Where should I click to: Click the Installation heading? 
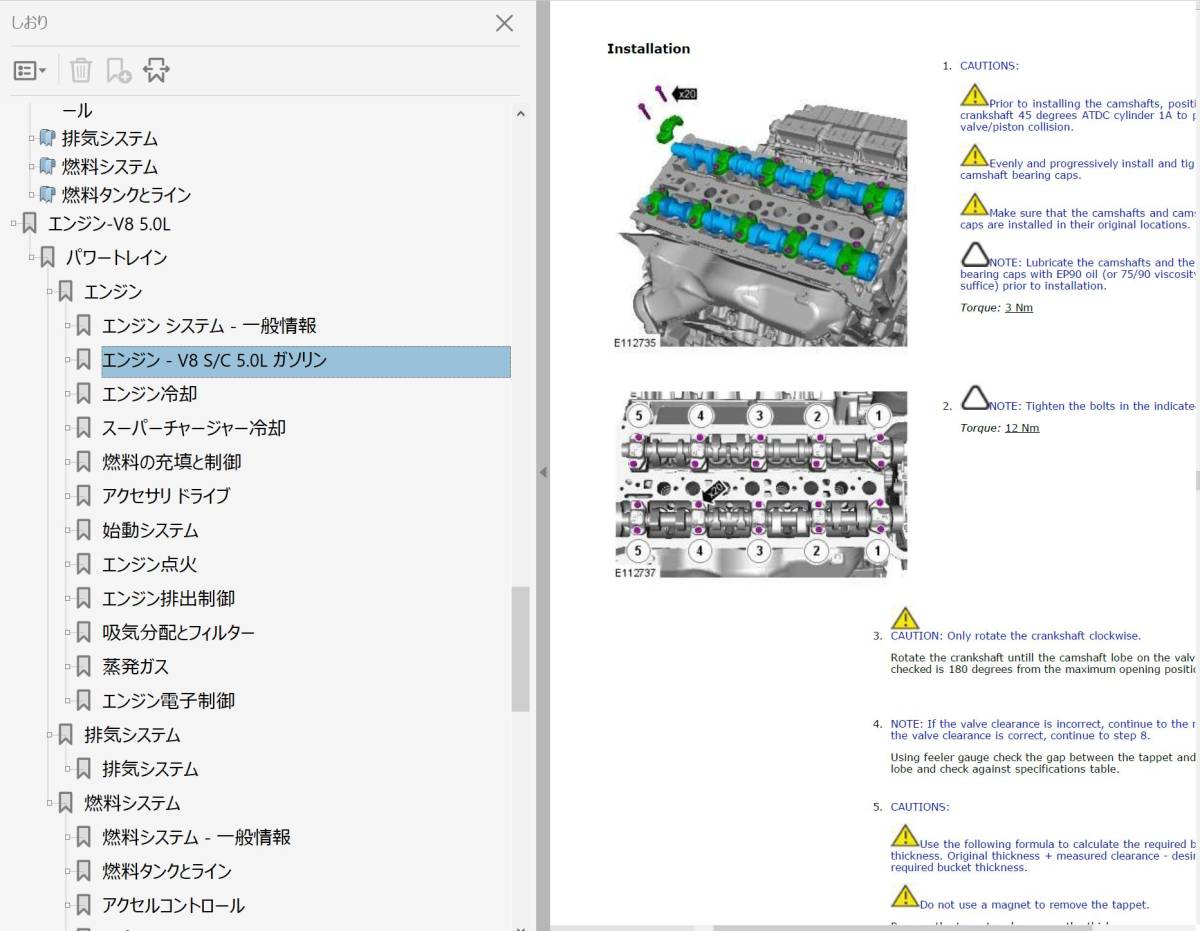click(648, 48)
